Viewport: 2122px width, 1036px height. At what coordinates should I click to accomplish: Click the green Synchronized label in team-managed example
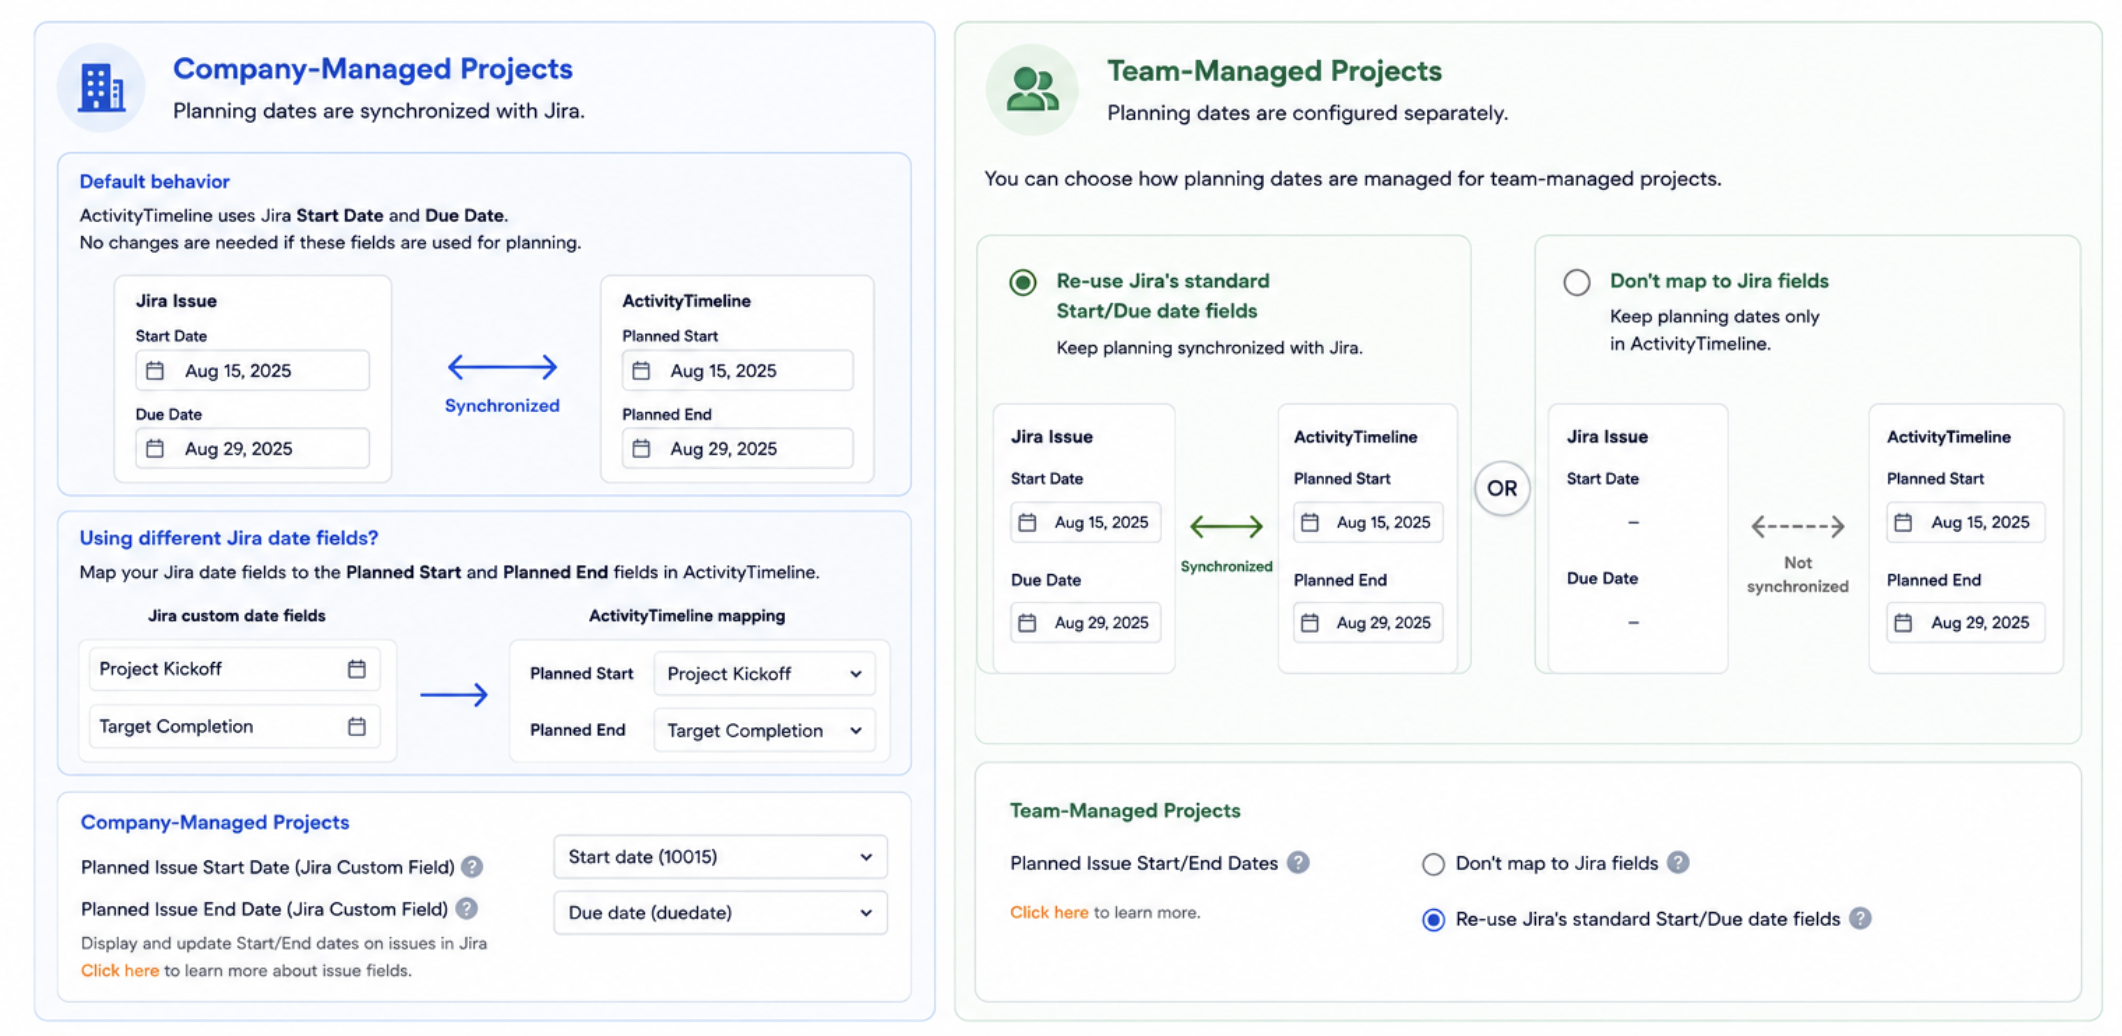pyautogui.click(x=1227, y=567)
